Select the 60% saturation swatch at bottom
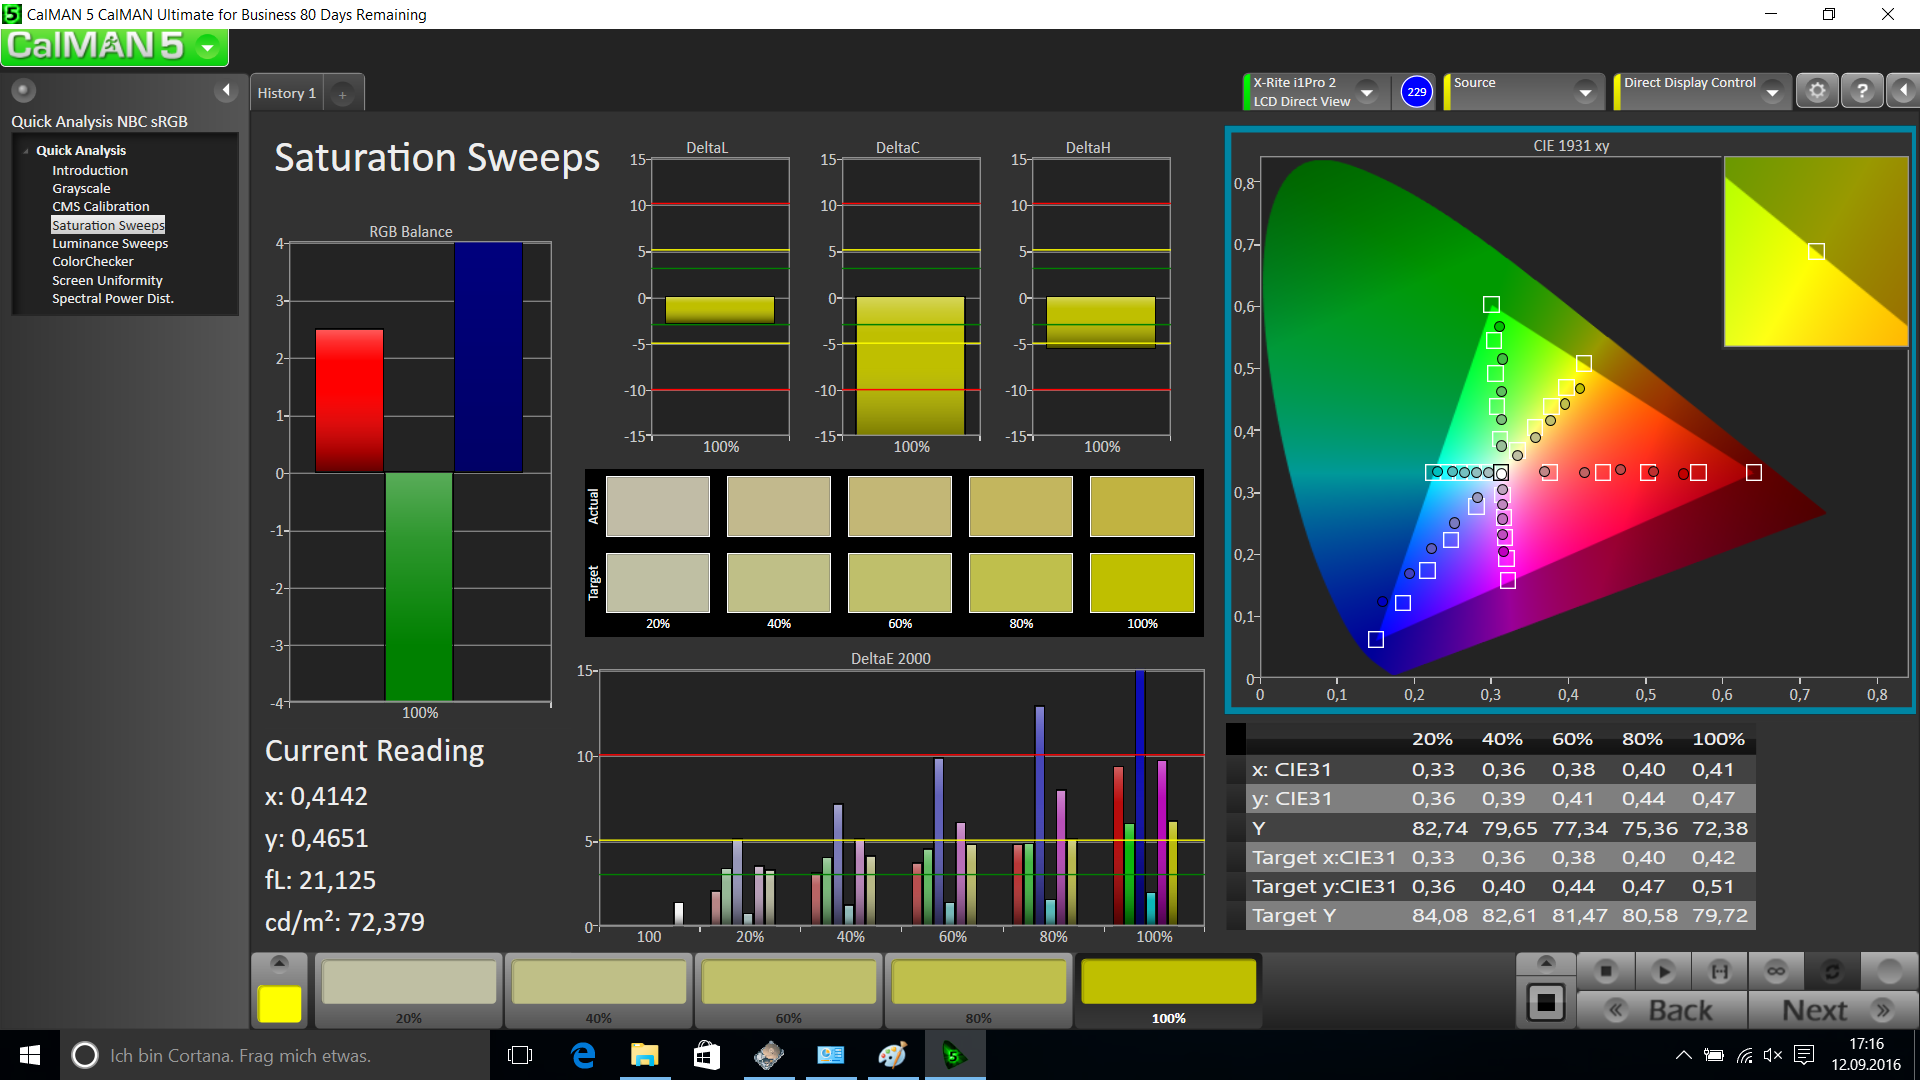Image resolution: width=1920 pixels, height=1080 pixels. click(x=788, y=984)
